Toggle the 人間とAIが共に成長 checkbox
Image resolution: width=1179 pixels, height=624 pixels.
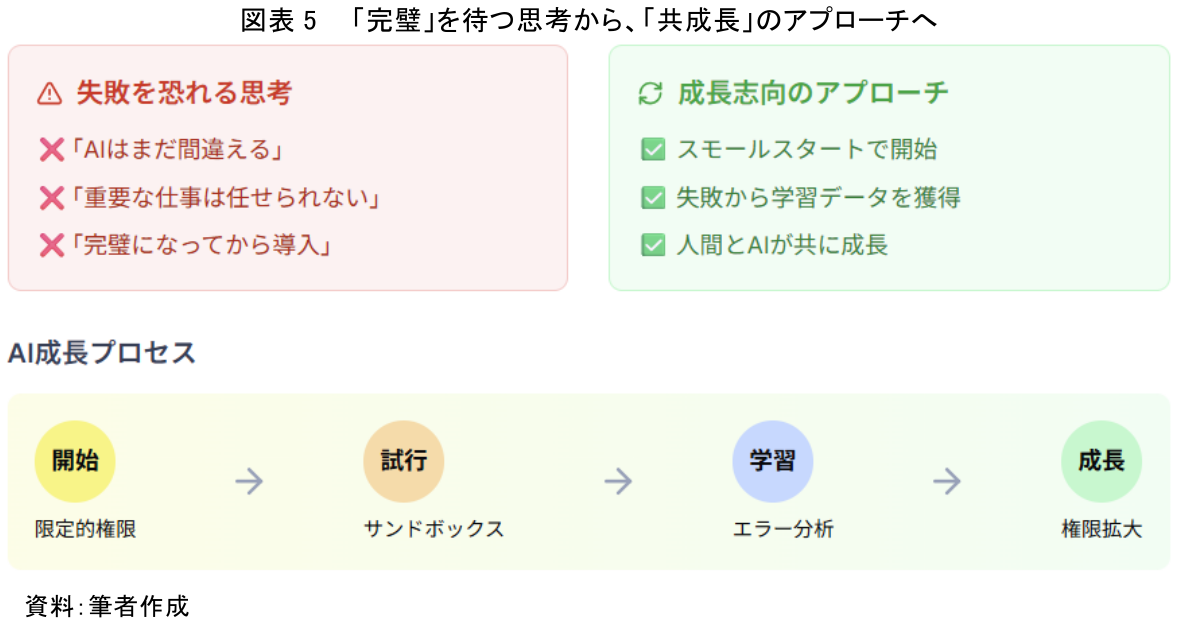[x=653, y=245]
